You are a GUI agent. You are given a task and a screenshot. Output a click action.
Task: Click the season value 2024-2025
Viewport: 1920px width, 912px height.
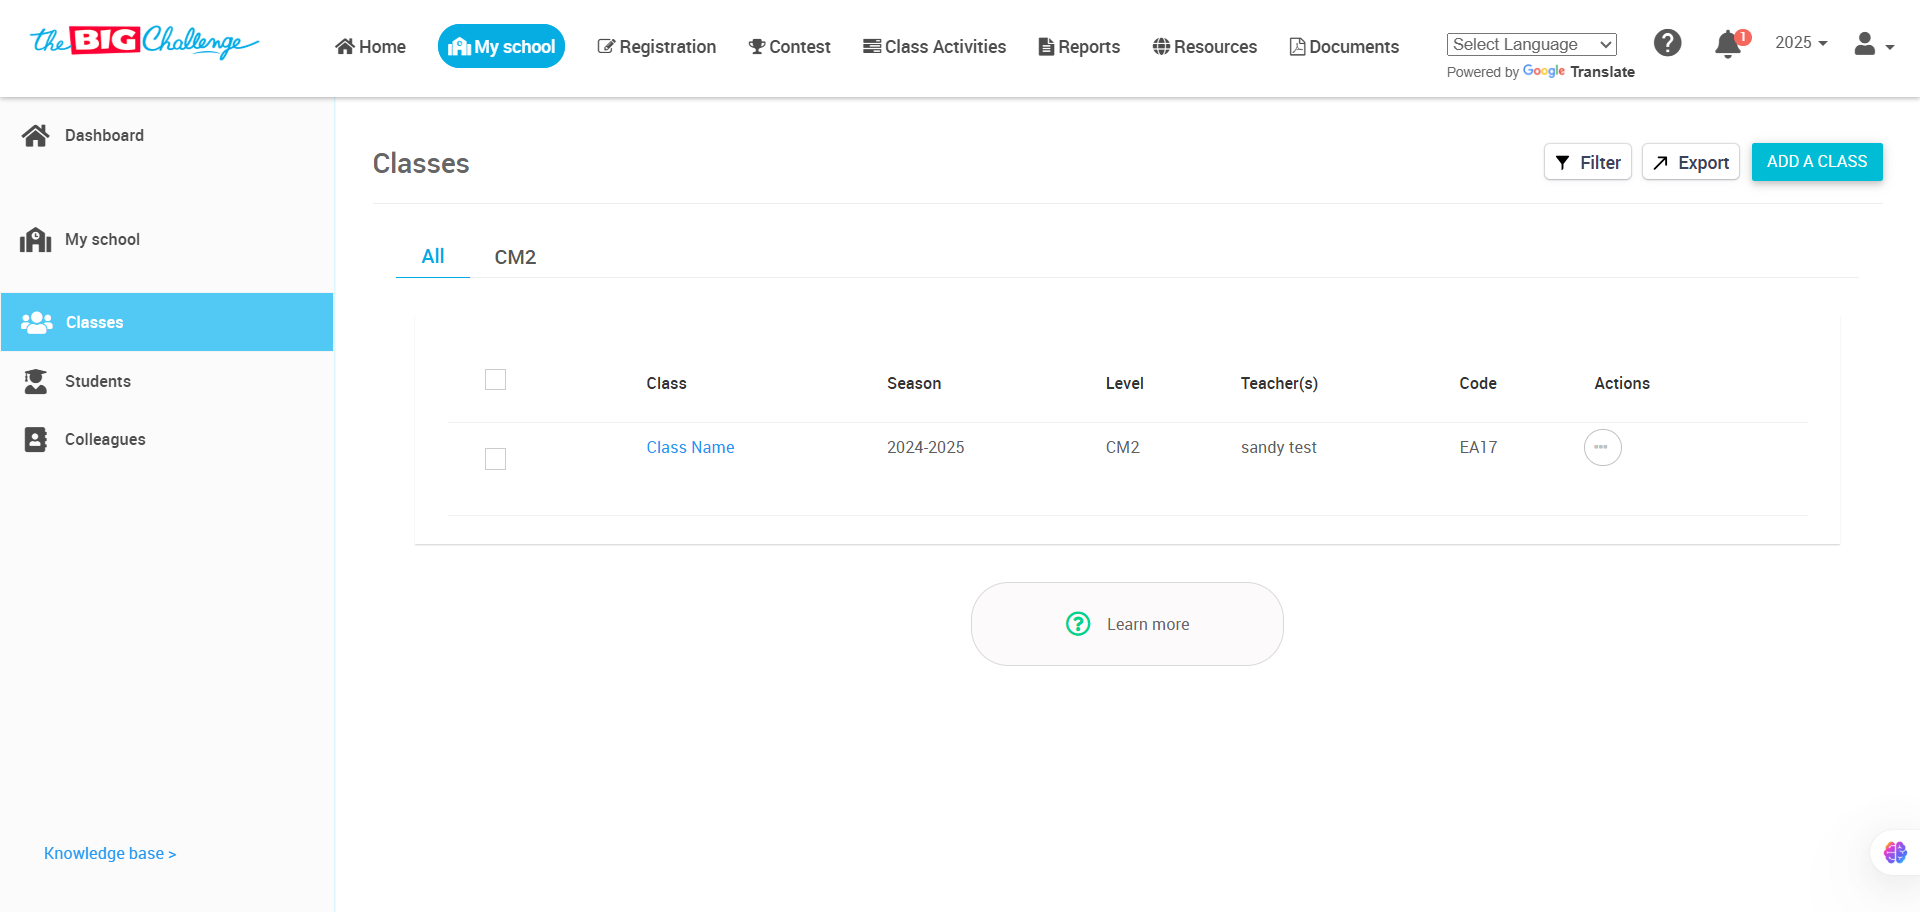(926, 447)
